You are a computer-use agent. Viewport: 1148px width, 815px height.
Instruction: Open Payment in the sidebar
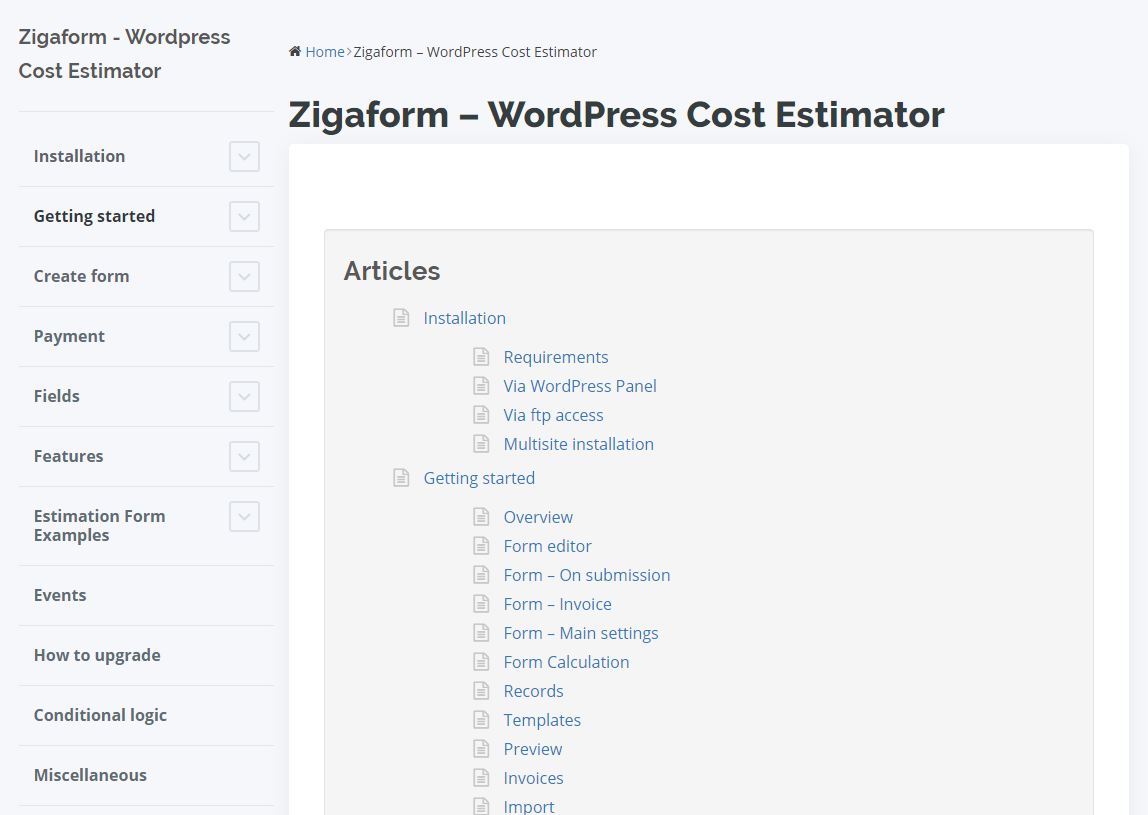[69, 336]
